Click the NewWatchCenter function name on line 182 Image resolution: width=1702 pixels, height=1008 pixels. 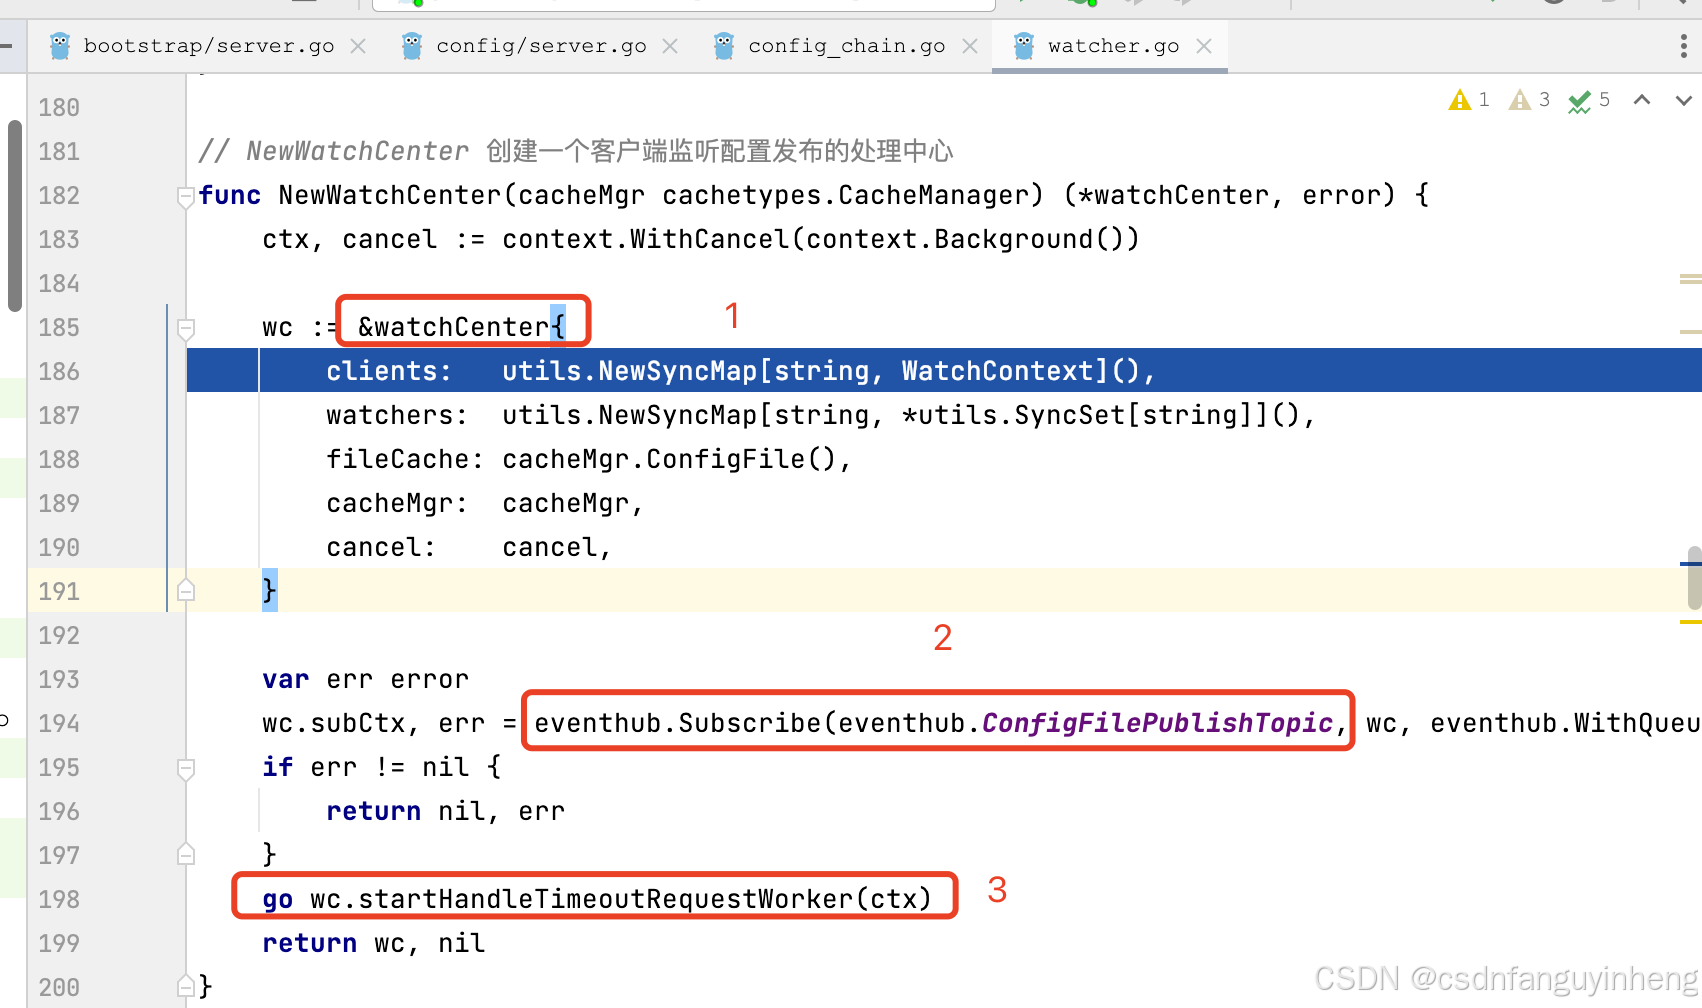390,195
